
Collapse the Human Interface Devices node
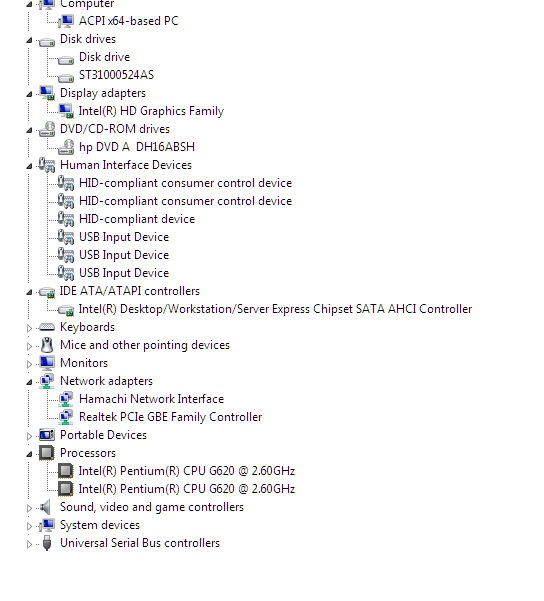click(x=29, y=167)
